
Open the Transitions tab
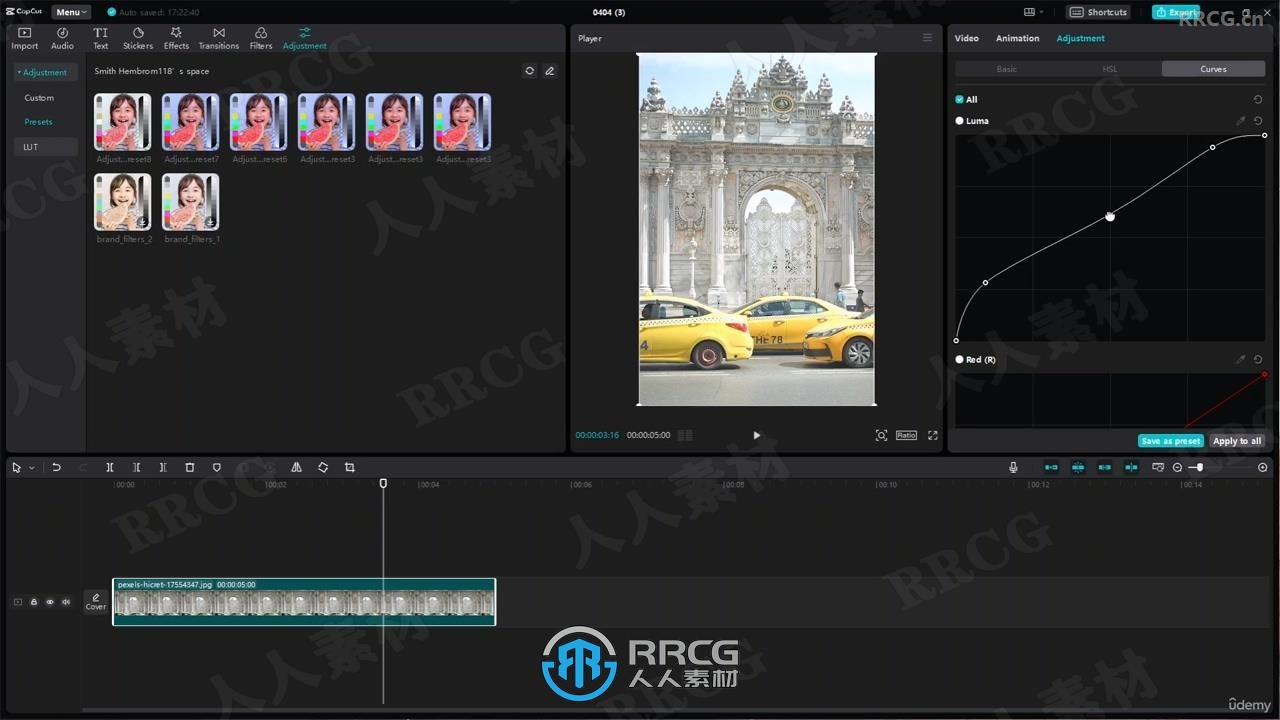[218, 38]
